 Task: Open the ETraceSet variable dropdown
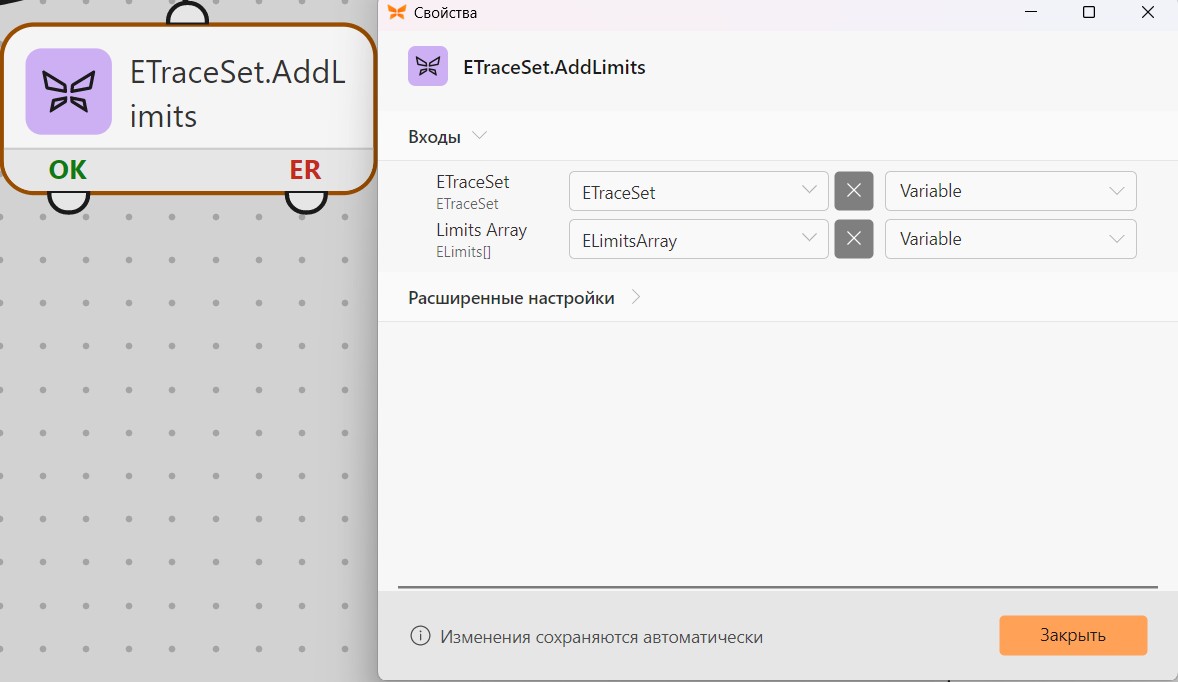click(699, 192)
